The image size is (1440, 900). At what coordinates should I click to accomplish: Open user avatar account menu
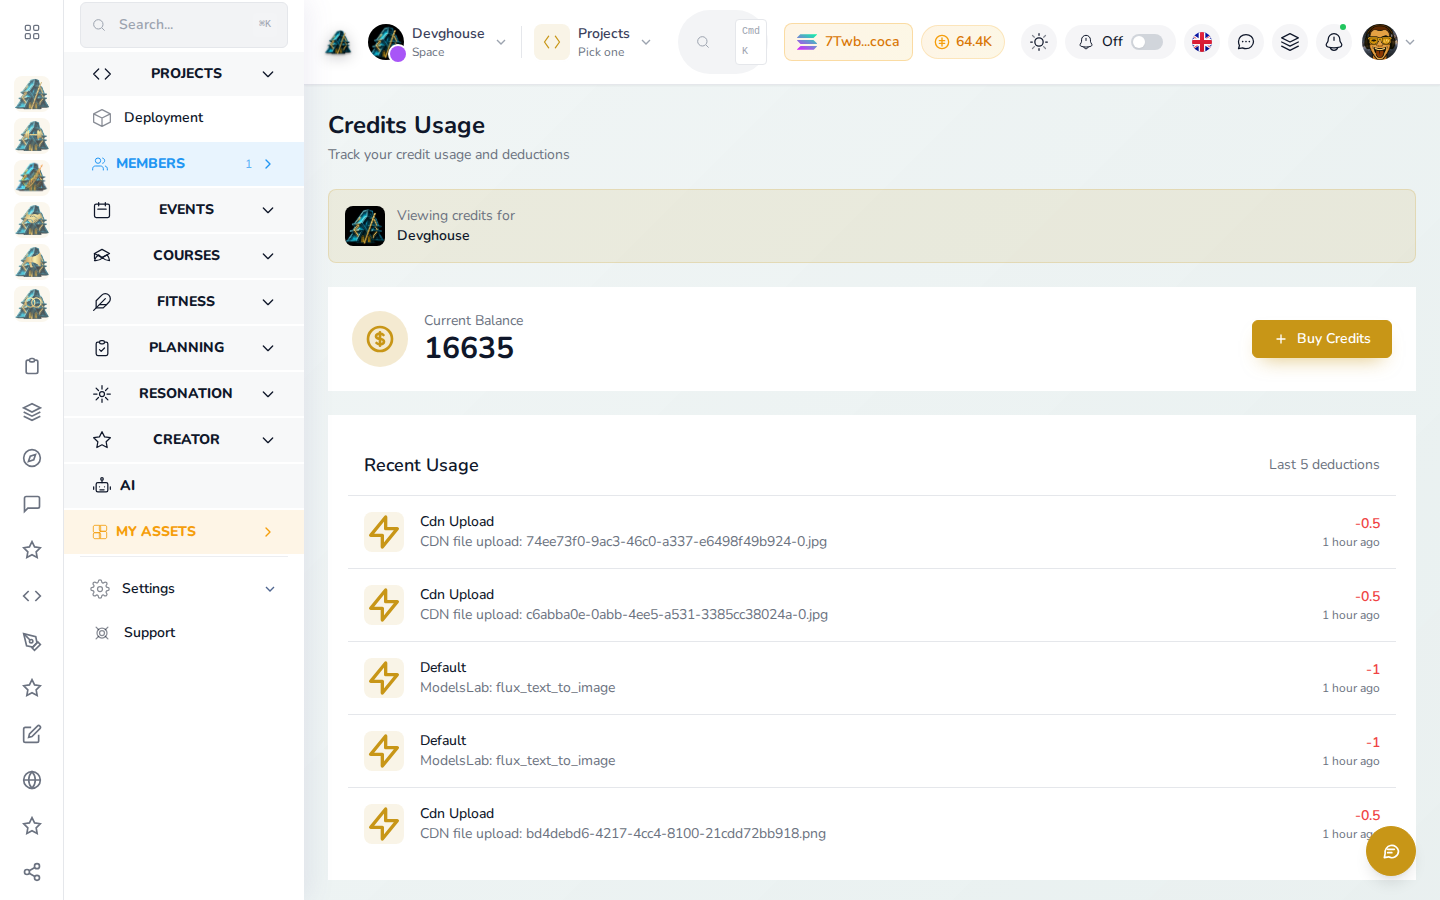point(1388,42)
